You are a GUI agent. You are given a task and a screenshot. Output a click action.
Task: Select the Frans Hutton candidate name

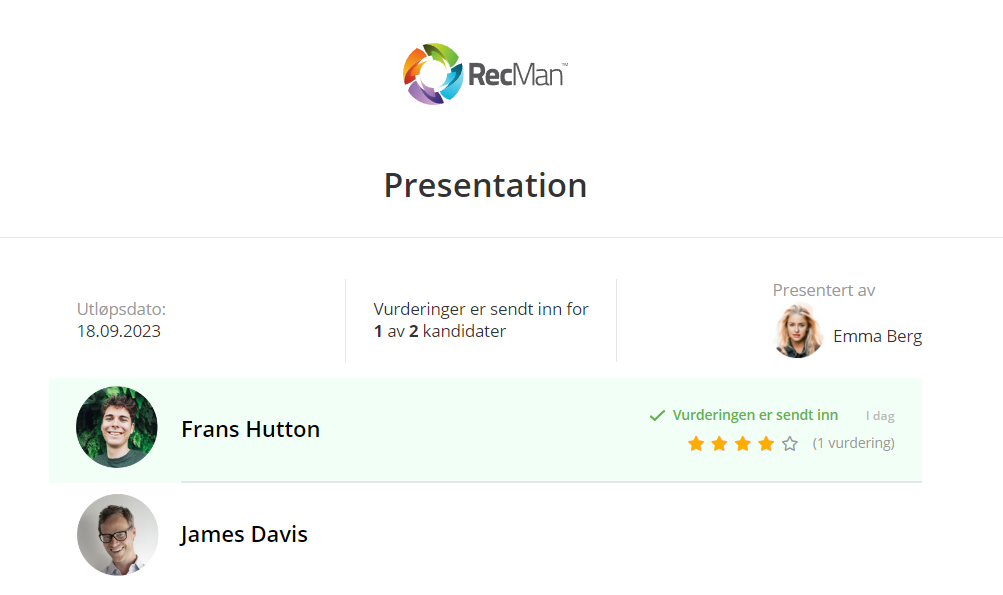pos(250,429)
